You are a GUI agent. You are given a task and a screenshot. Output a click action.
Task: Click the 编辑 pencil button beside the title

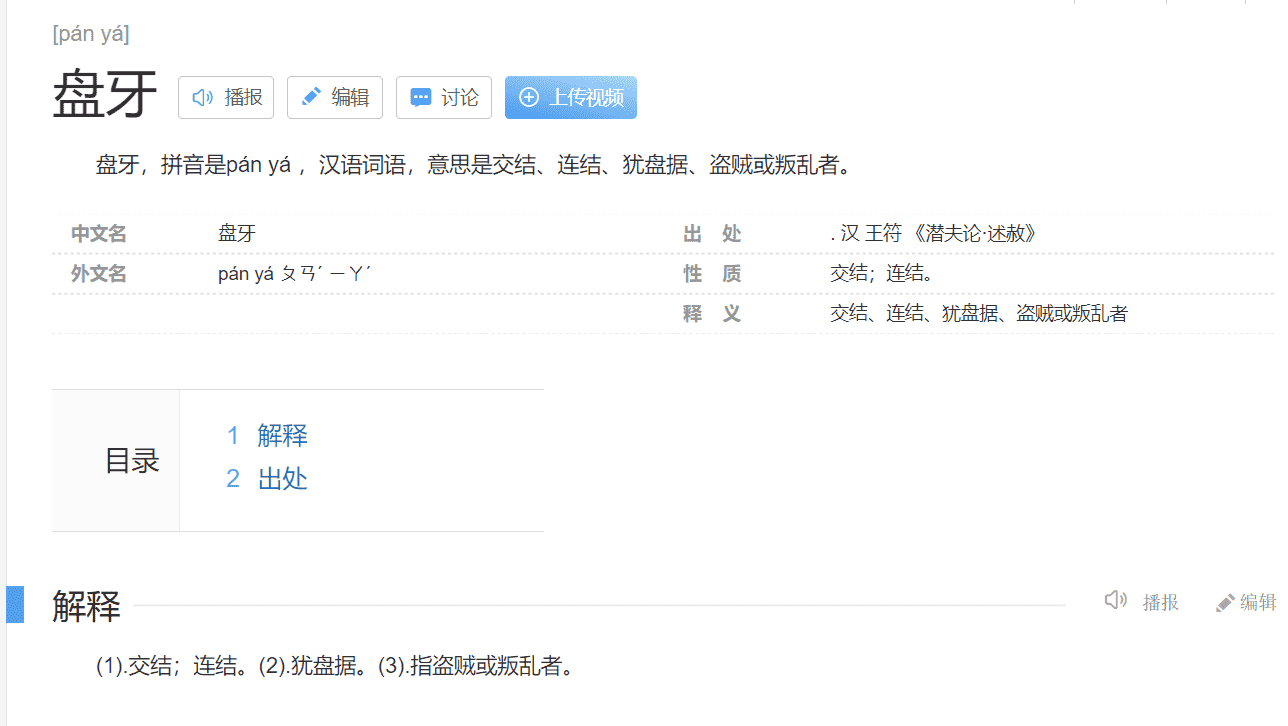coord(335,97)
